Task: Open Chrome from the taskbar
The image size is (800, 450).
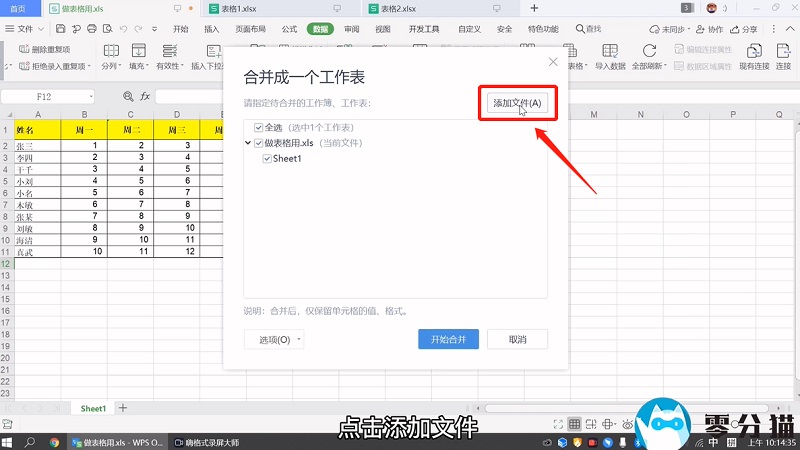Action: point(54,441)
